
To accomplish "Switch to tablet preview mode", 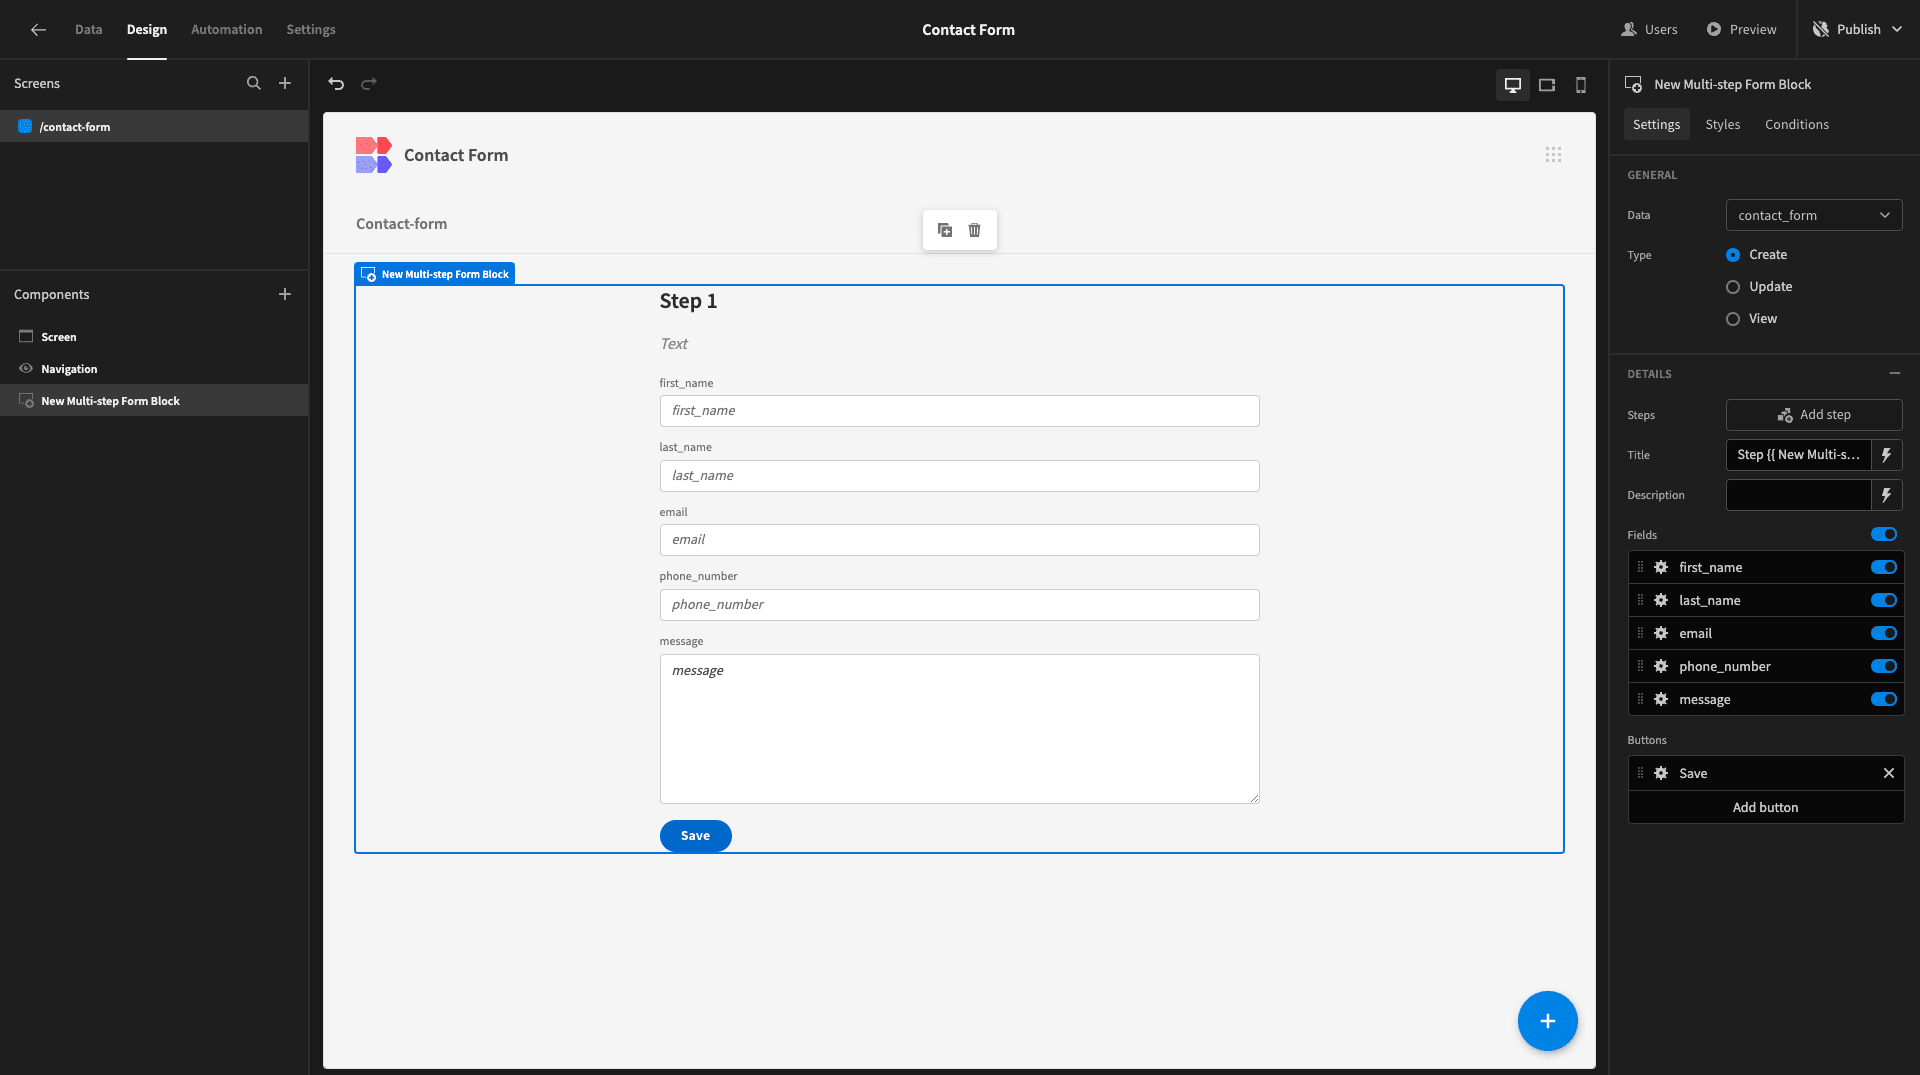I will 1547,85.
